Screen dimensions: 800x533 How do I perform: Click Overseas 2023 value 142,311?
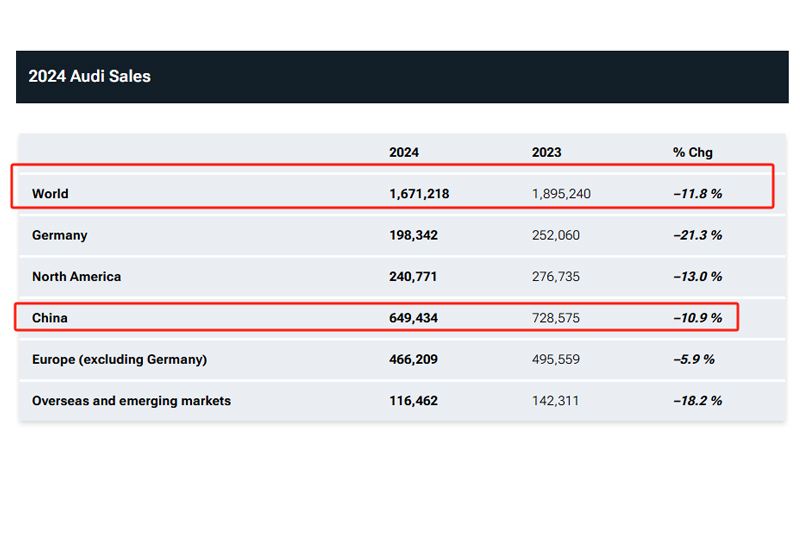point(555,400)
